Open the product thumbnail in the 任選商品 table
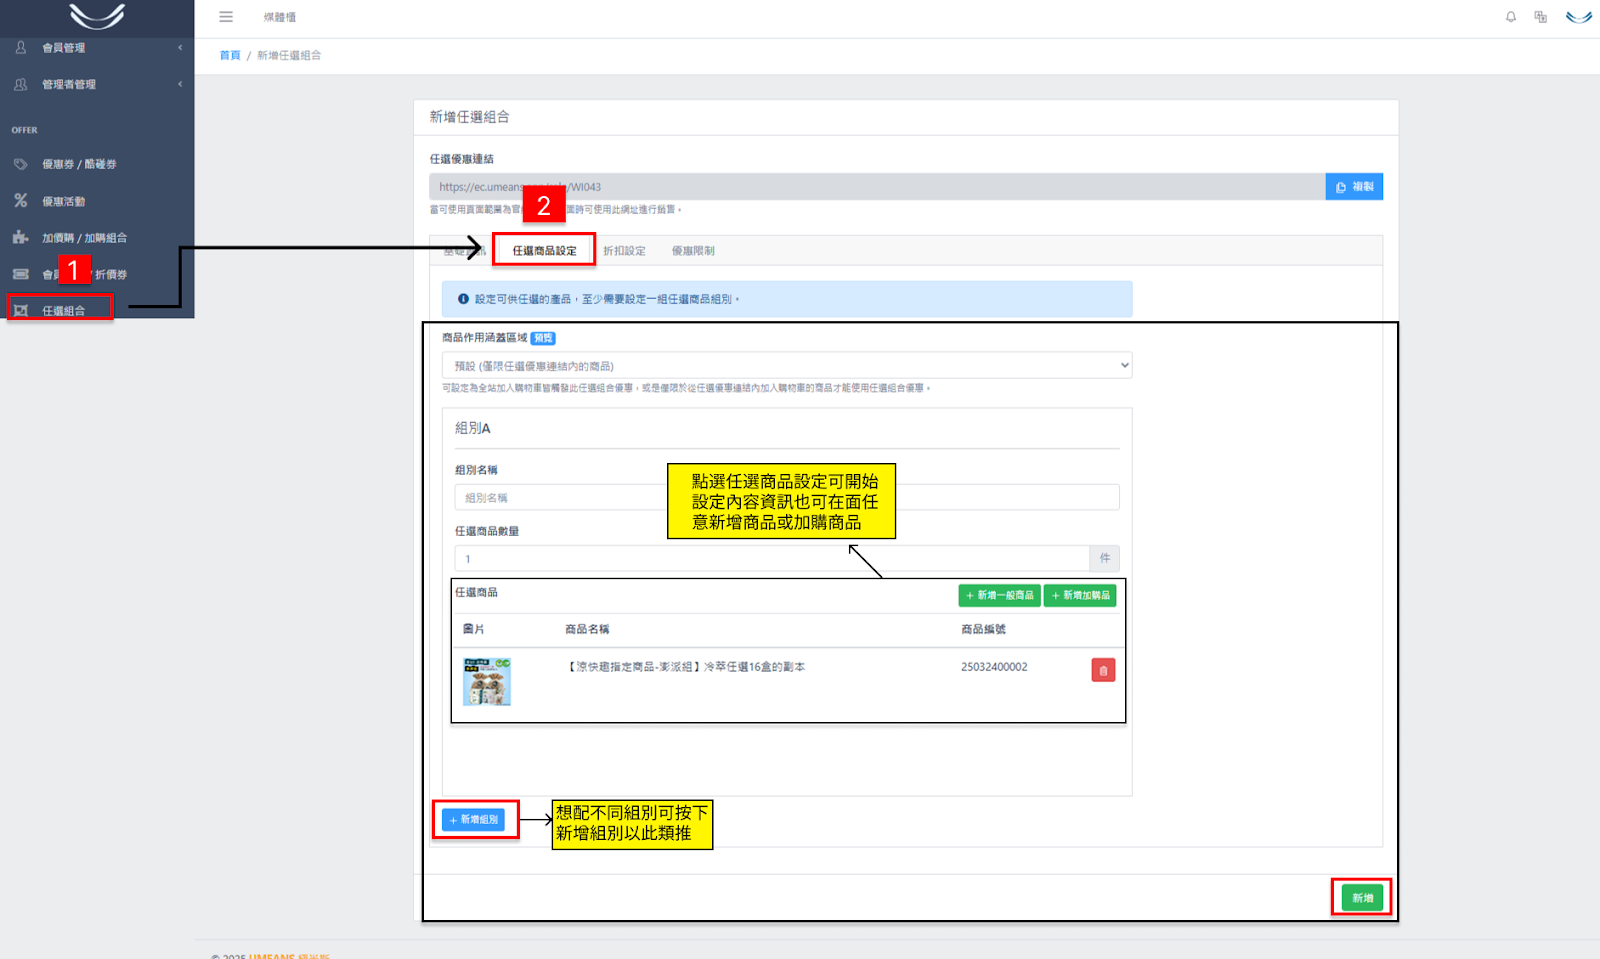 click(487, 682)
